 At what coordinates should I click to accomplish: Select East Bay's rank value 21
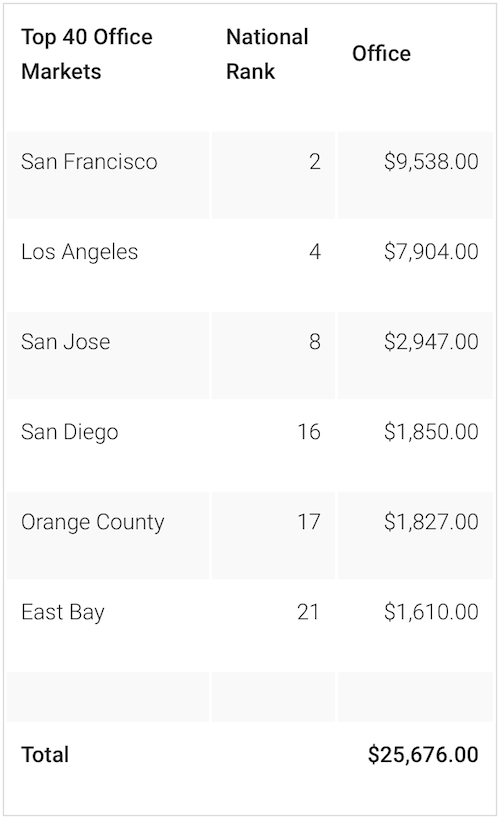pyautogui.click(x=308, y=612)
